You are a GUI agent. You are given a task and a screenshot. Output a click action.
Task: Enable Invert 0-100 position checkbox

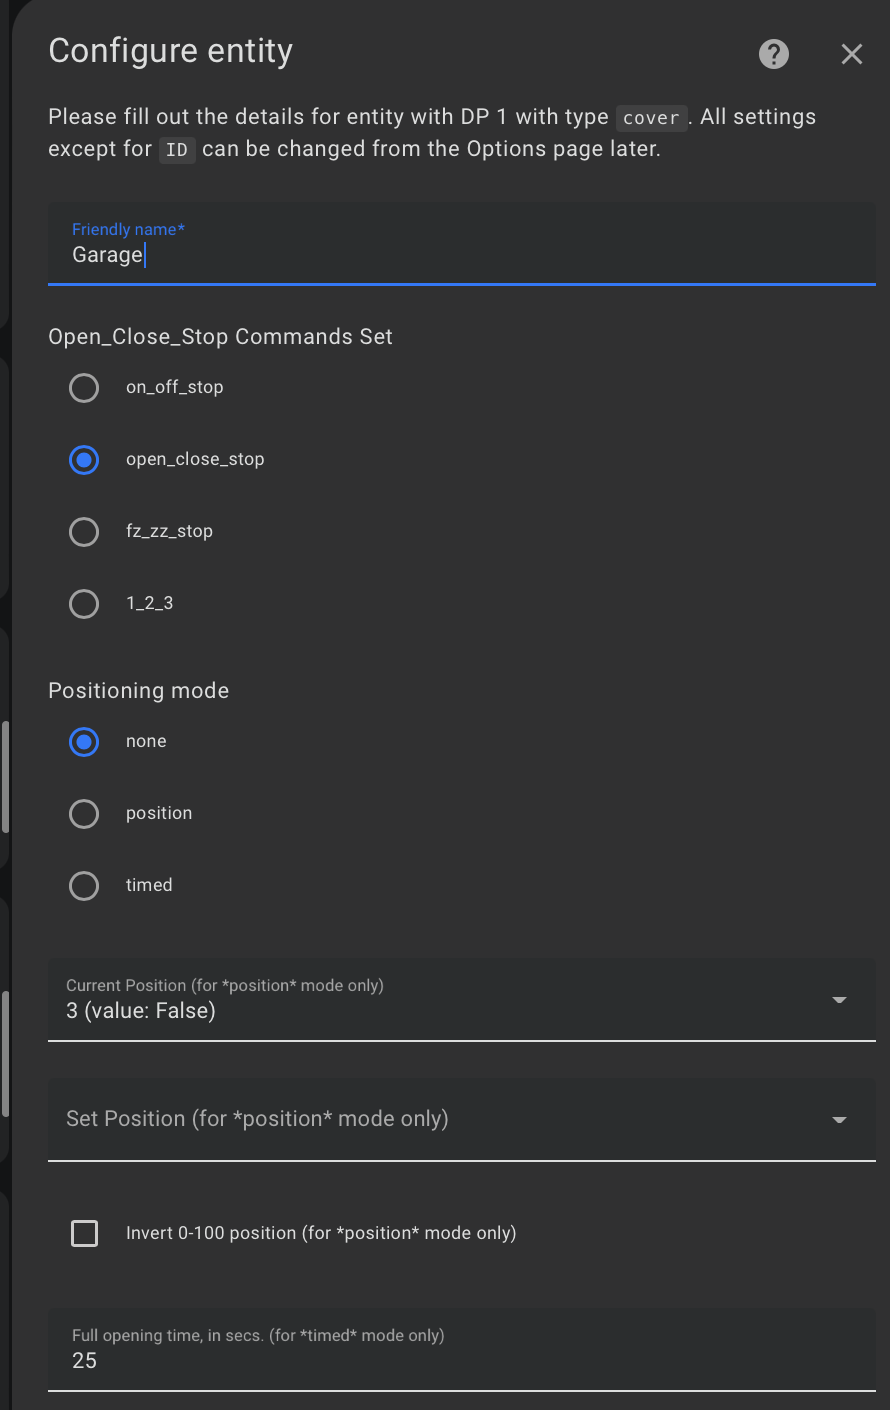coord(84,1233)
